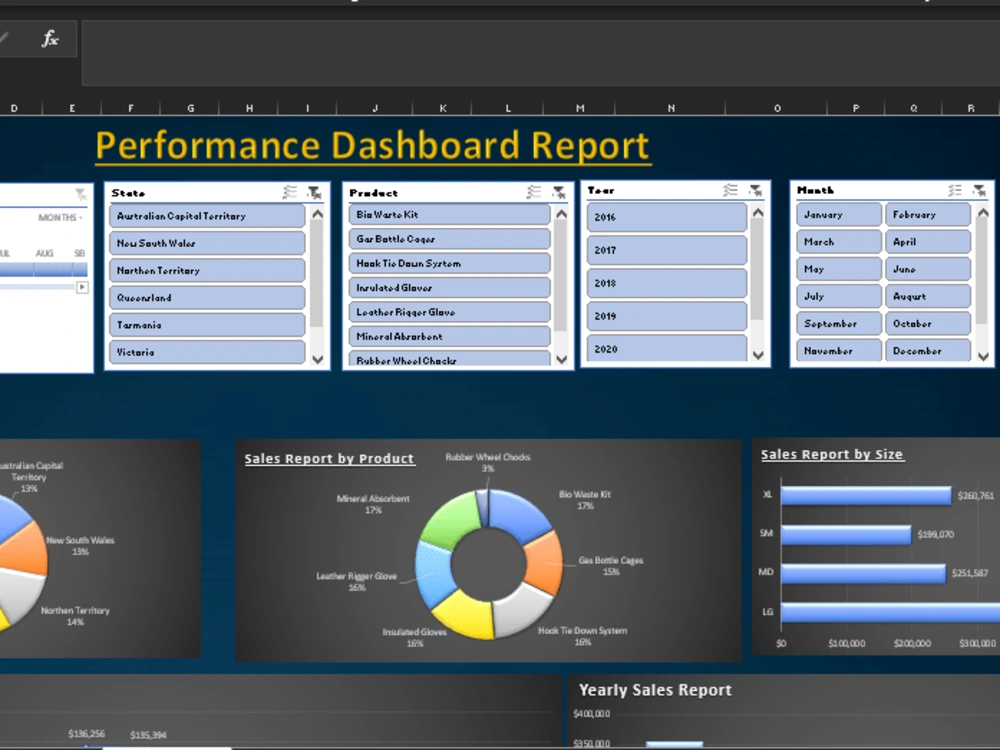Select Tasmania in State slicer

point(207,325)
